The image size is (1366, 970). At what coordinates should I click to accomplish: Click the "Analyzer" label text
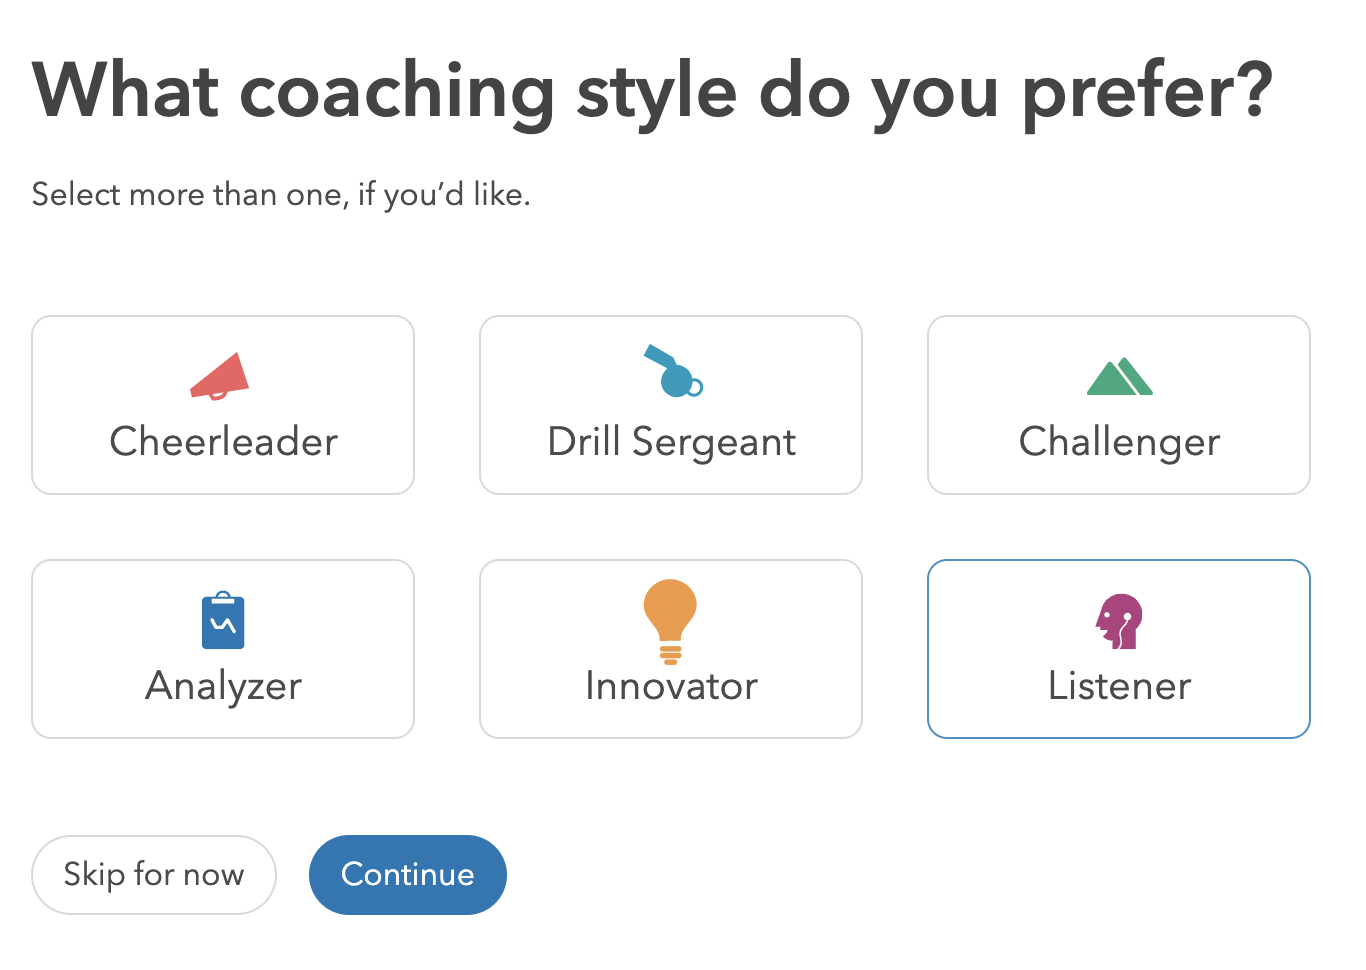coord(224,687)
